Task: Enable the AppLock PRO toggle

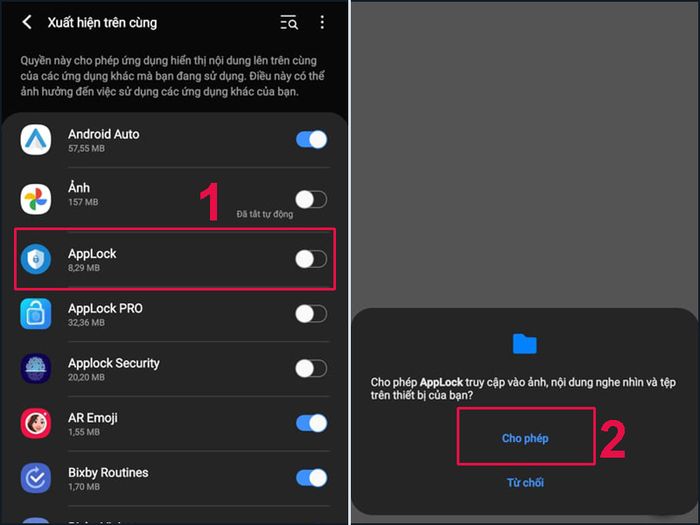Action: pos(311,314)
